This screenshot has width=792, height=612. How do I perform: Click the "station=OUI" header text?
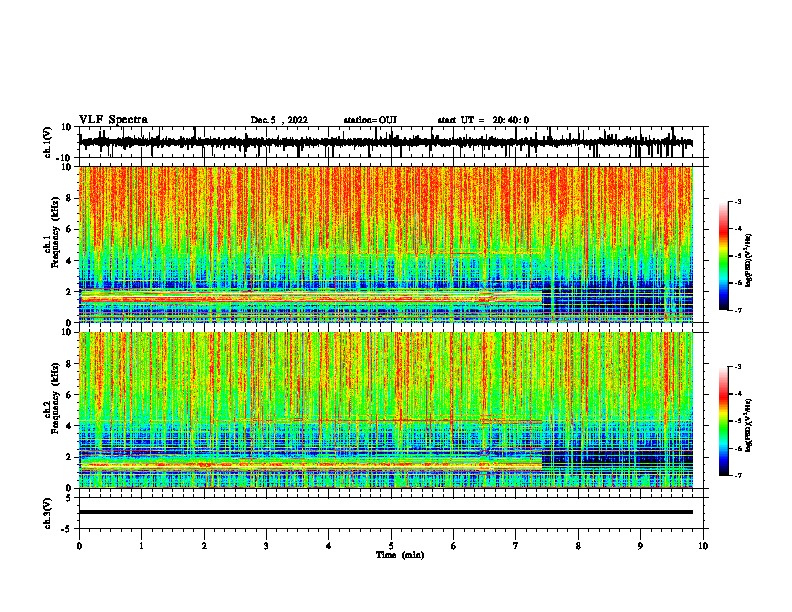pyautogui.click(x=370, y=120)
